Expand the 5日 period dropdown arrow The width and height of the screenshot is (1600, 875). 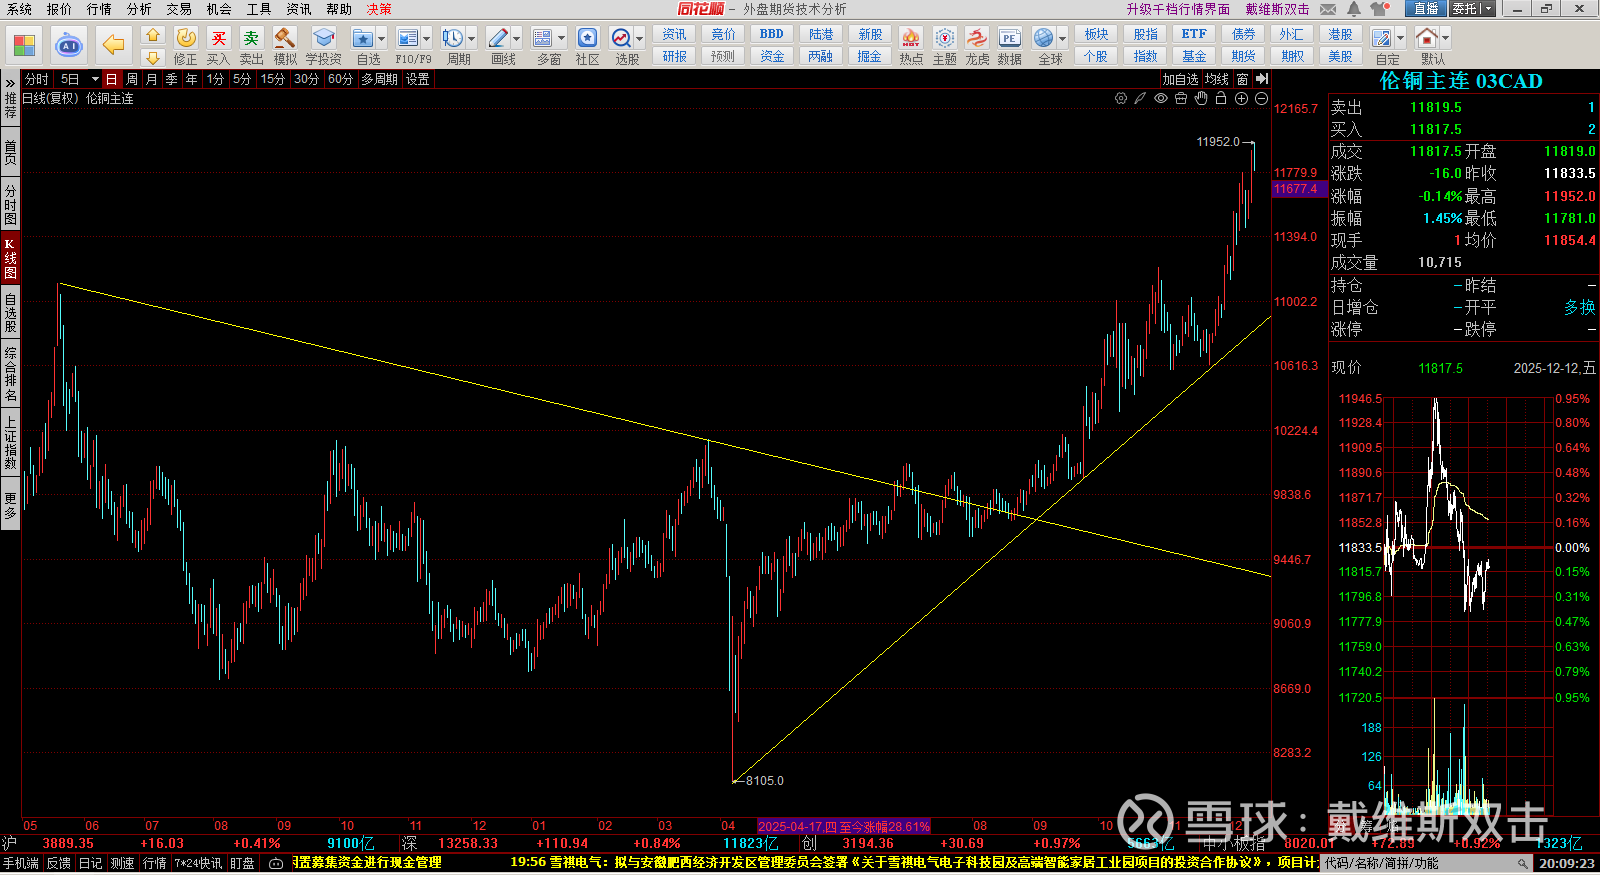tap(95, 79)
